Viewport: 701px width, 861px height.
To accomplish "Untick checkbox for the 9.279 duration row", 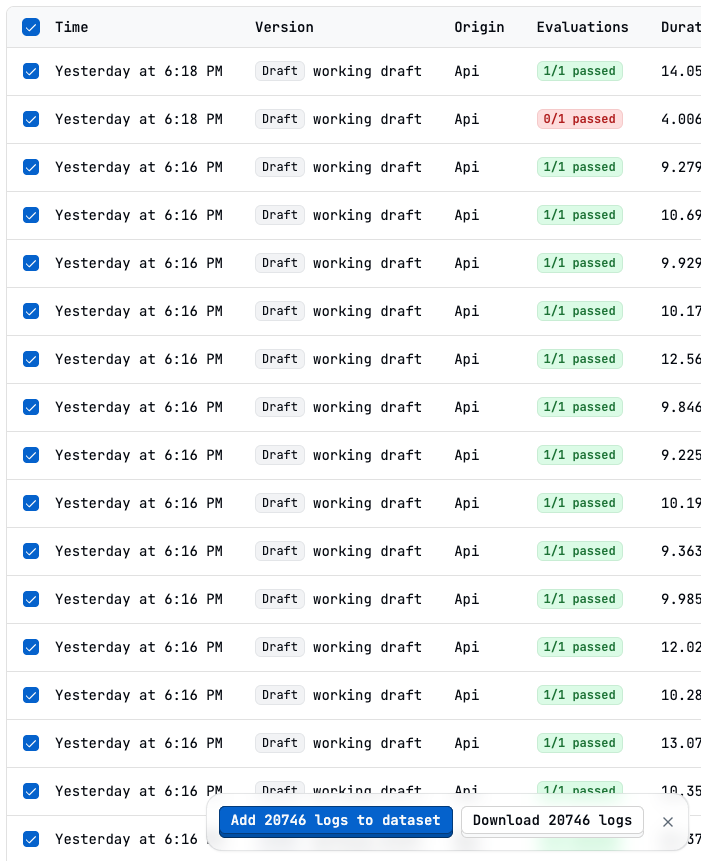I will coord(31,167).
